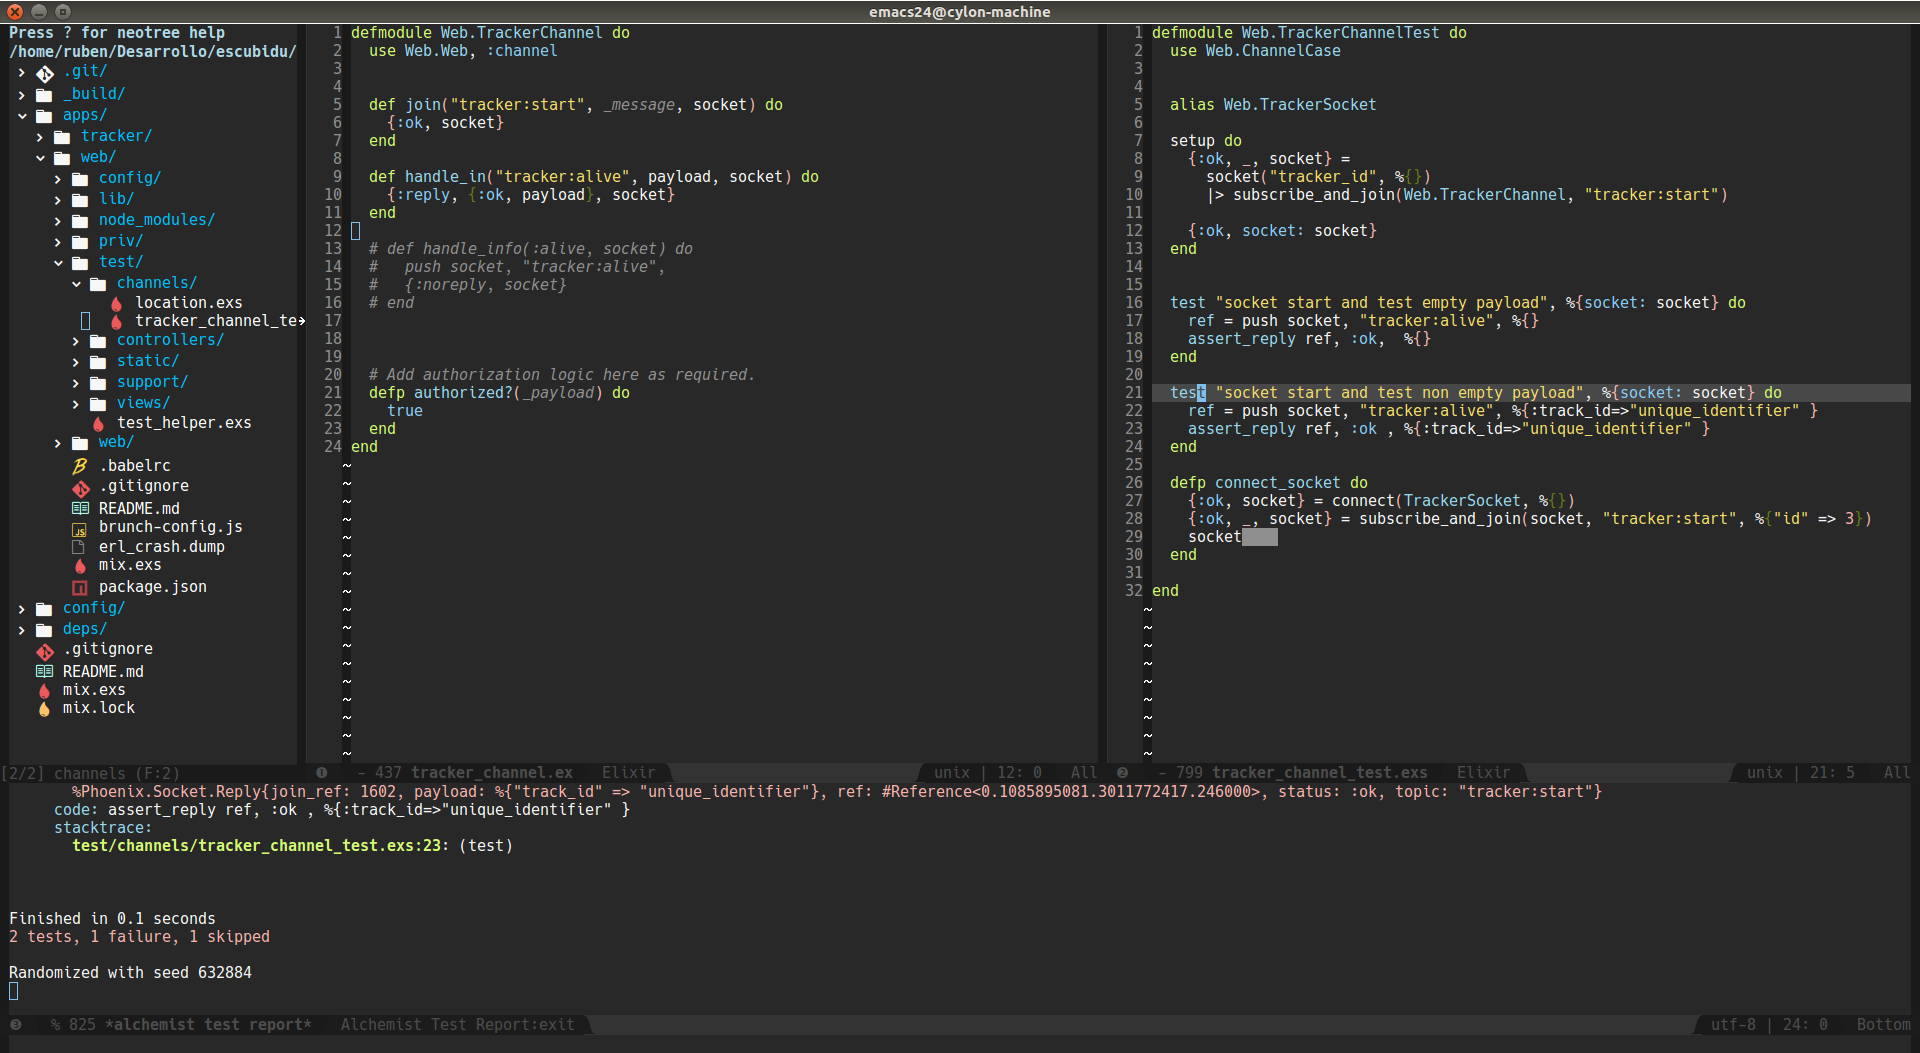Screen dimensions: 1920x1053
Task: Click the git icon beside .git/ folder
Action: pos(45,73)
